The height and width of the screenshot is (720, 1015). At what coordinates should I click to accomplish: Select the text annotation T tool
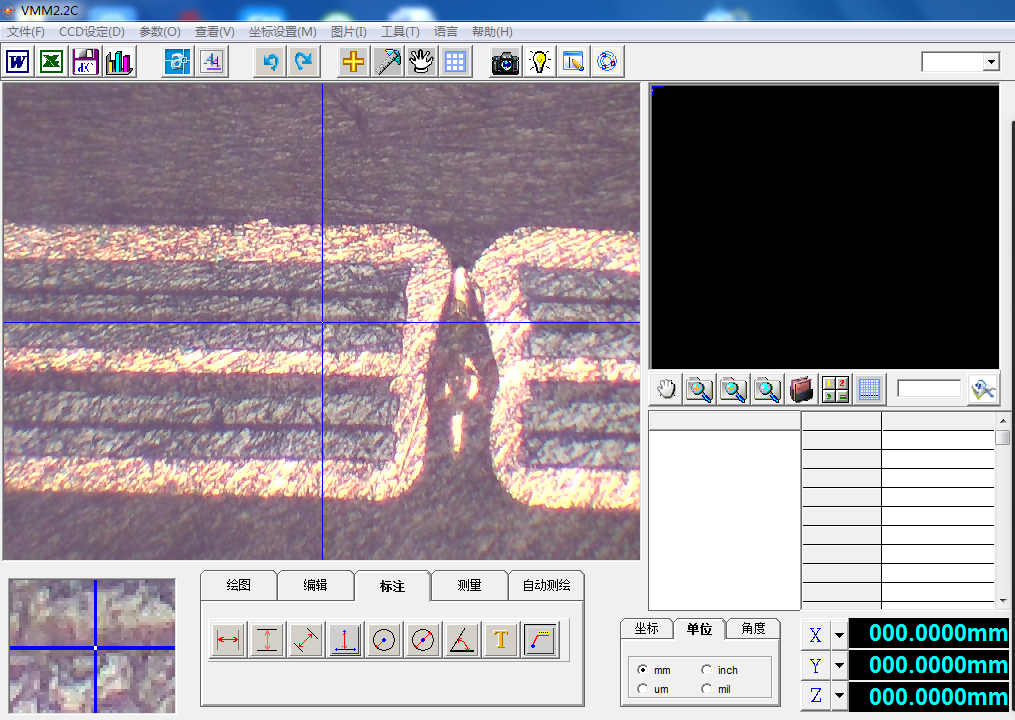coord(500,640)
